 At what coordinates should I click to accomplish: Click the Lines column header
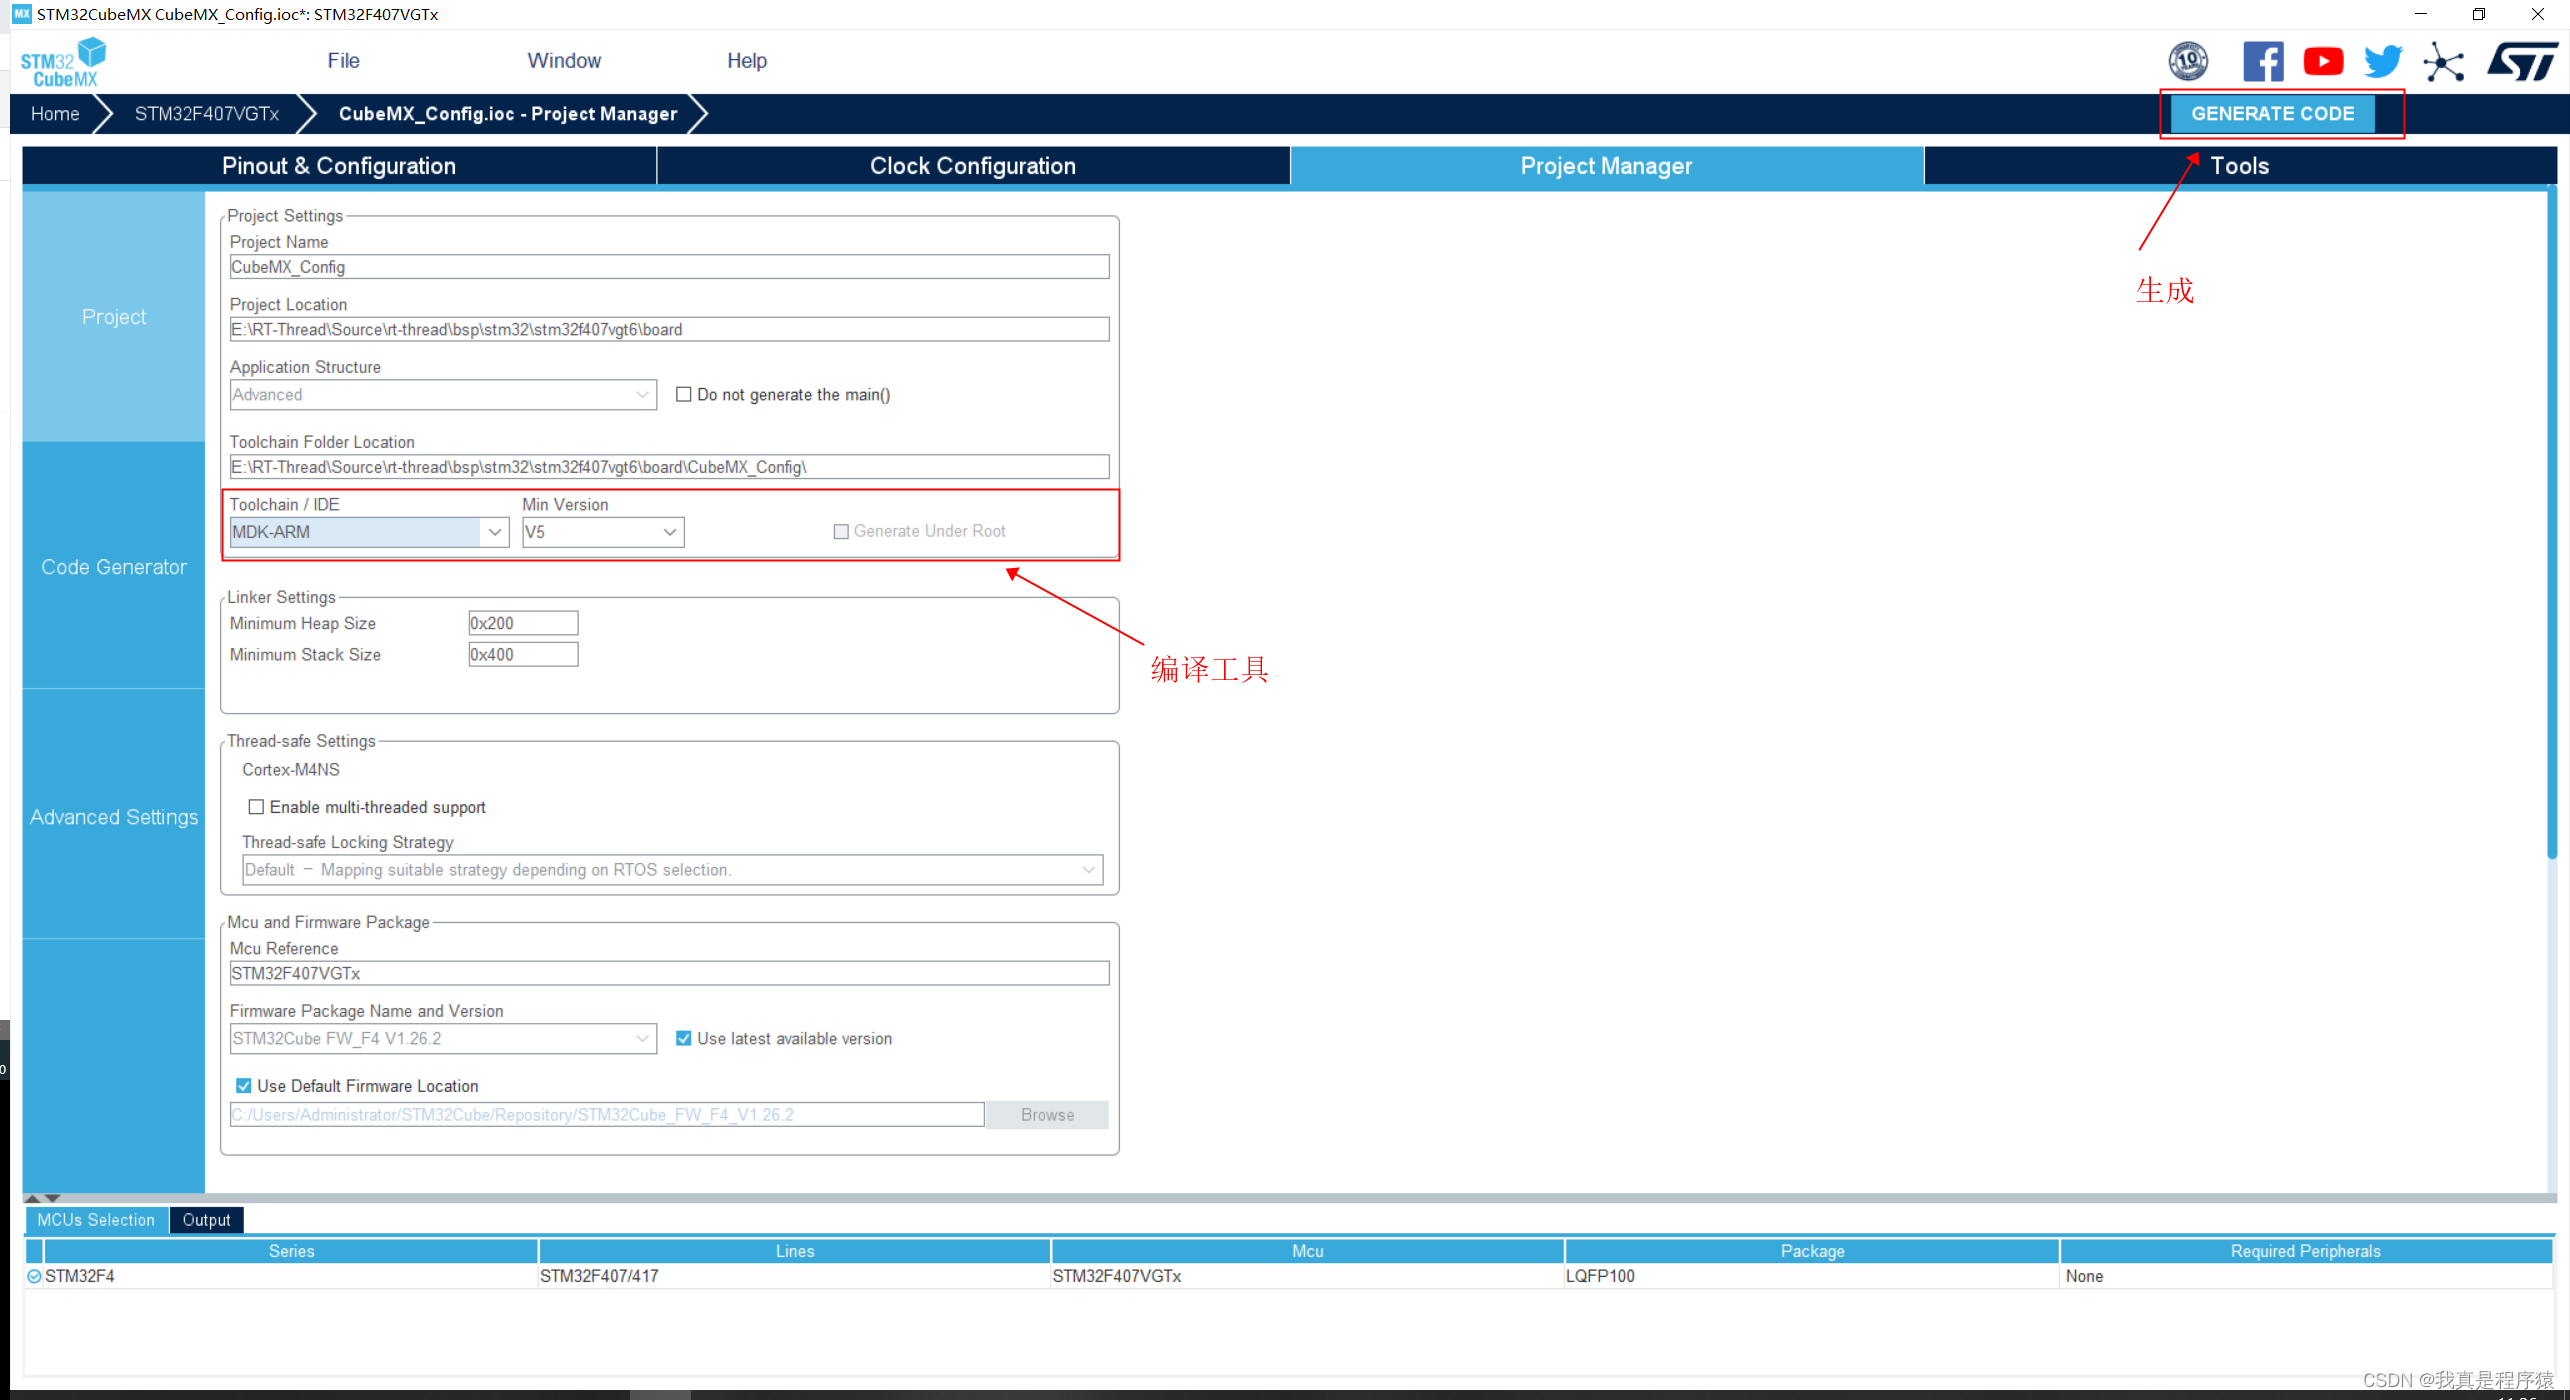[x=795, y=1252]
